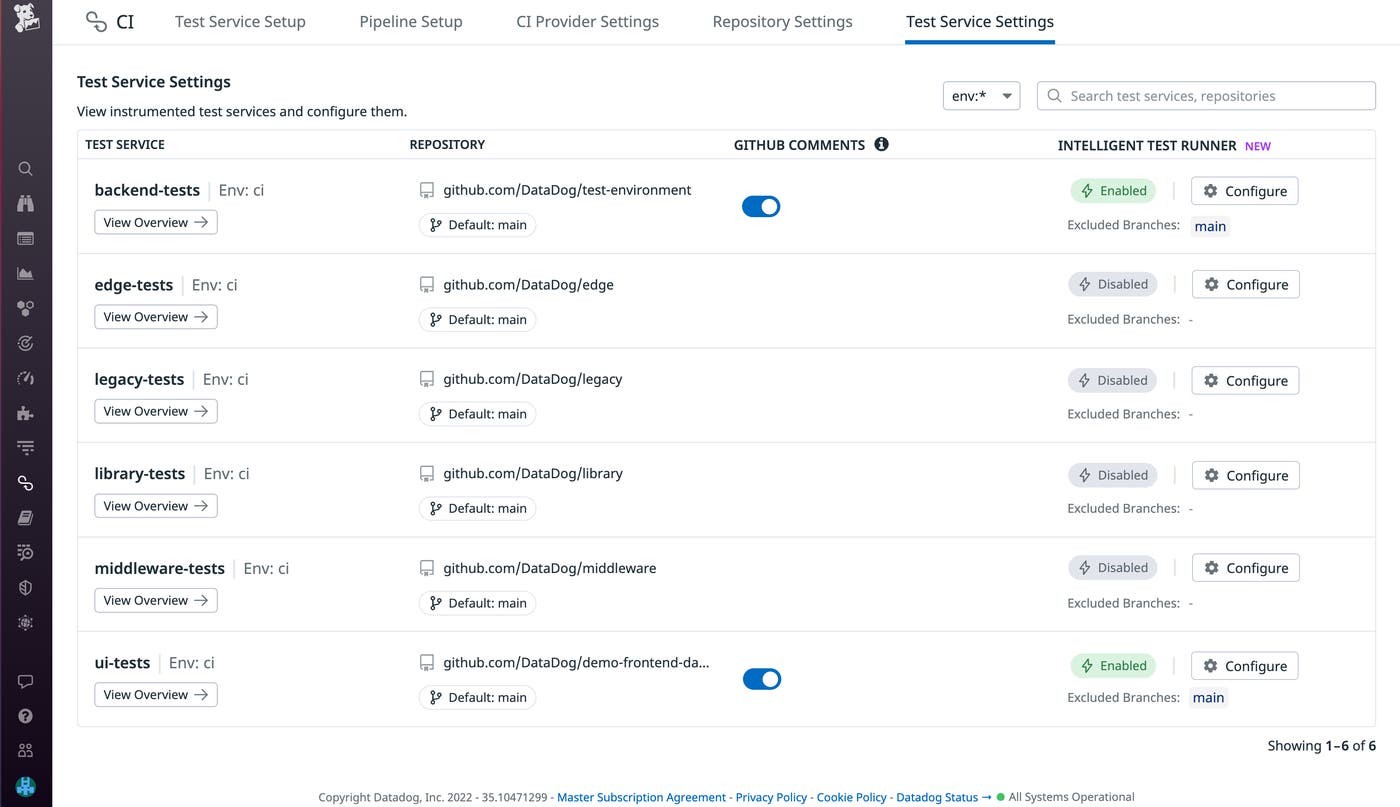
Task: Open the binoculars icon in the sidebar
Action: click(26, 204)
